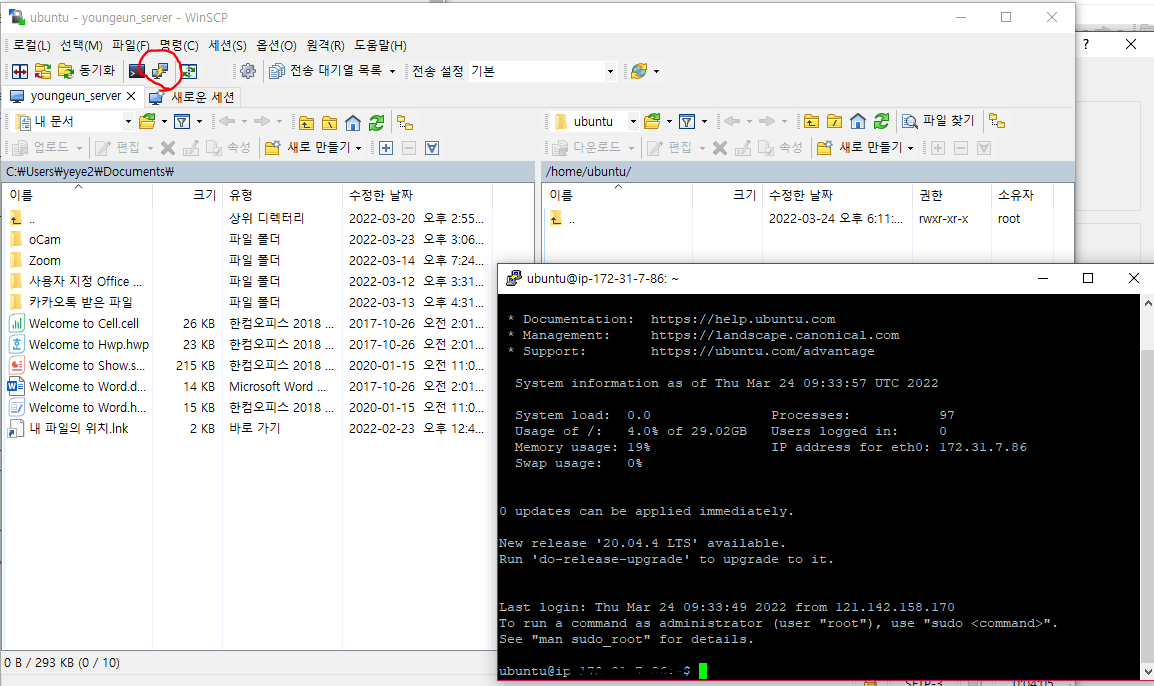Open the 원격(R) menu
Viewport: 1154px width, 686px height.
pyautogui.click(x=325, y=46)
